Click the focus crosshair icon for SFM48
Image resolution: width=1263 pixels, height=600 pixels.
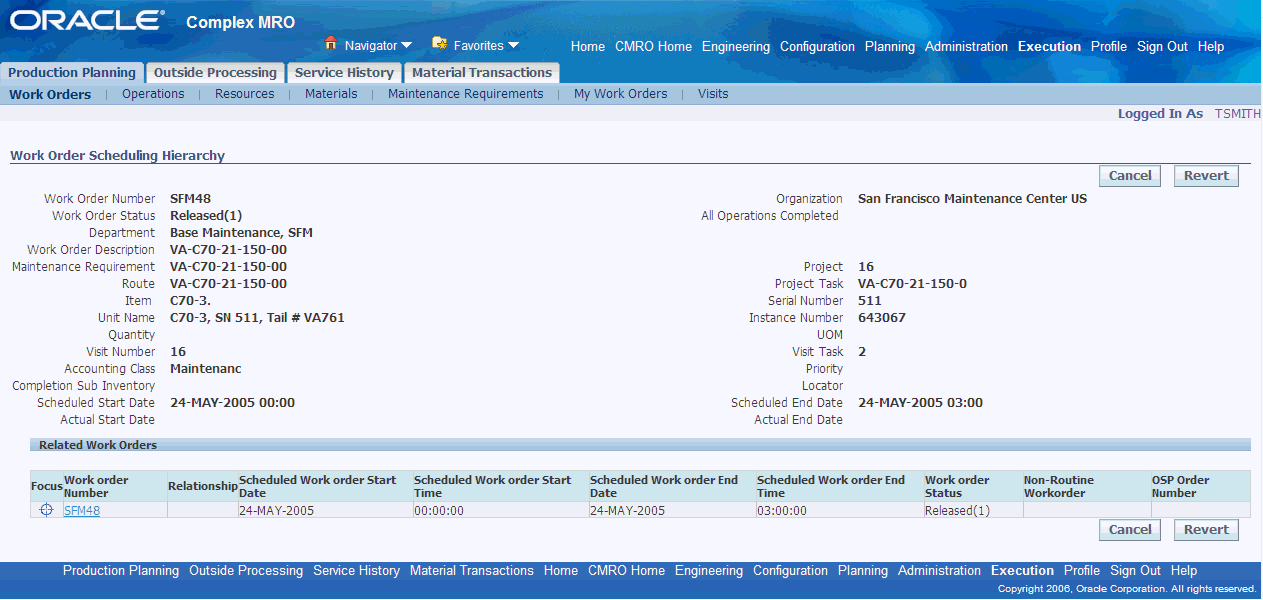46,510
